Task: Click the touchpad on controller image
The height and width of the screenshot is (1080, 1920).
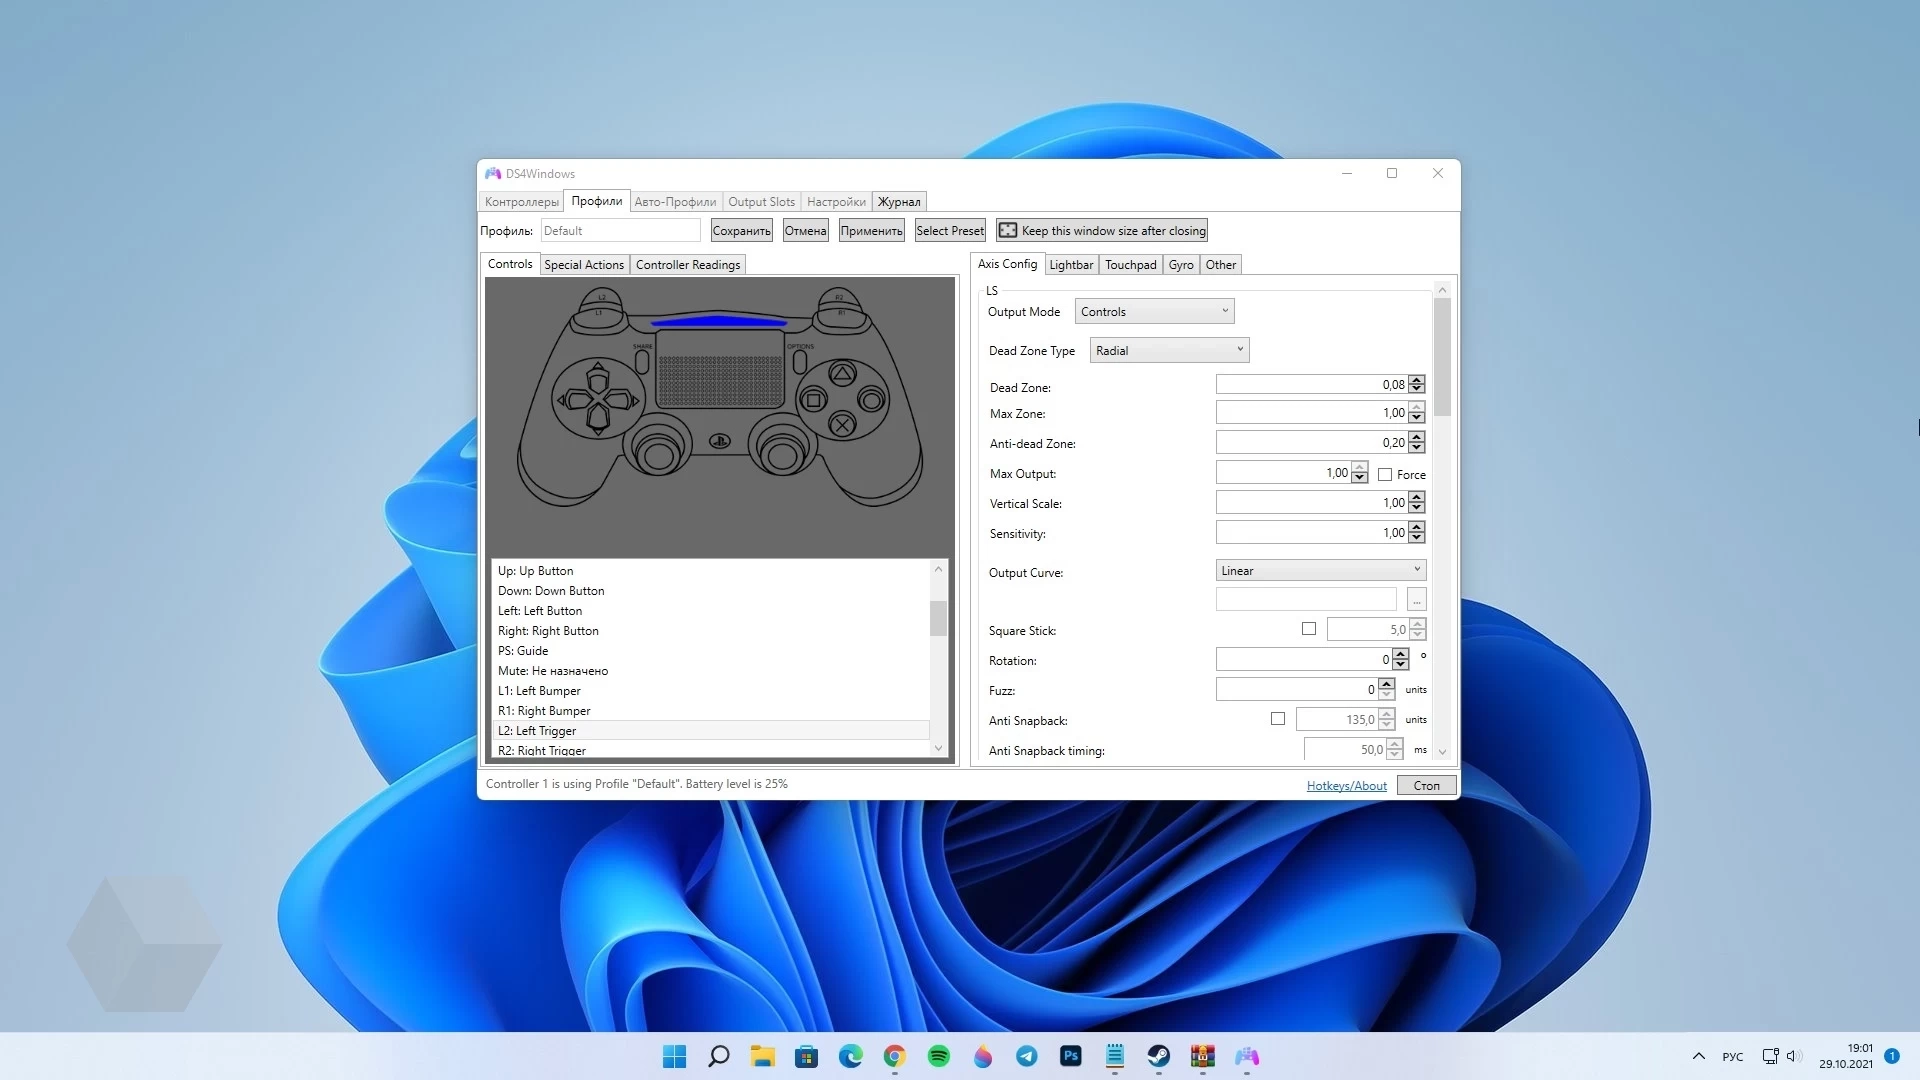Action: 720,369
